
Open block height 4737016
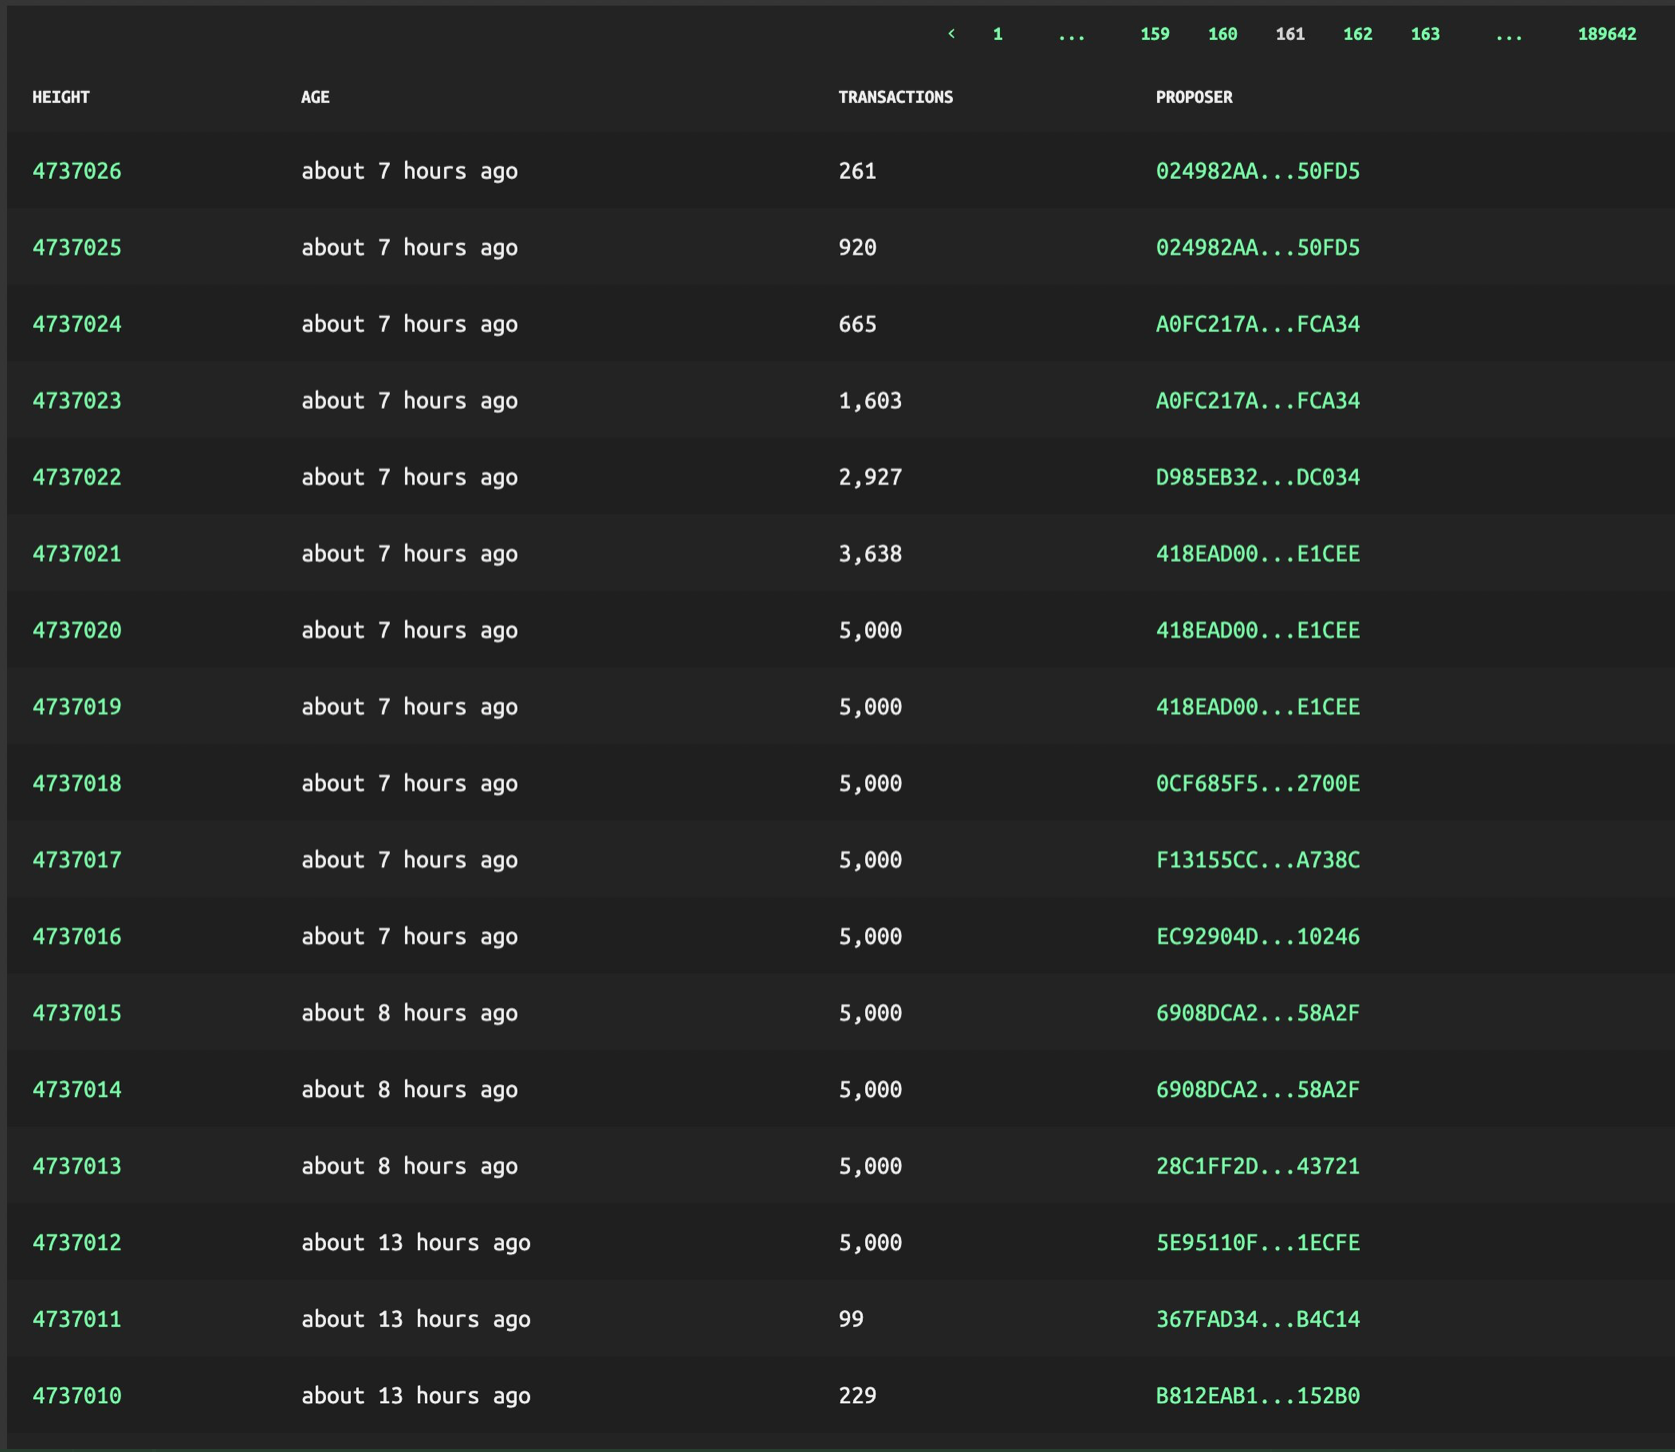point(77,937)
